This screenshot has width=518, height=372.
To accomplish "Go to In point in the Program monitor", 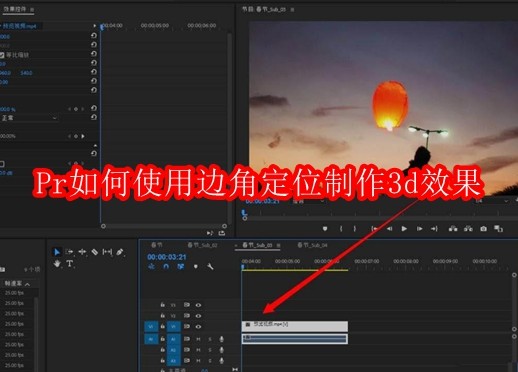I will click(x=374, y=229).
